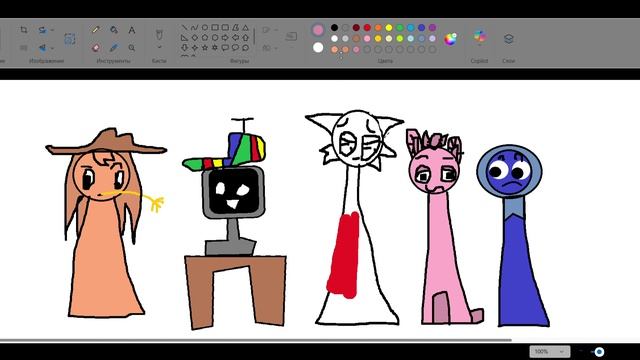The height and width of the screenshot is (360, 640).
Task: Pick the purple color swatch
Action: coord(432,28)
